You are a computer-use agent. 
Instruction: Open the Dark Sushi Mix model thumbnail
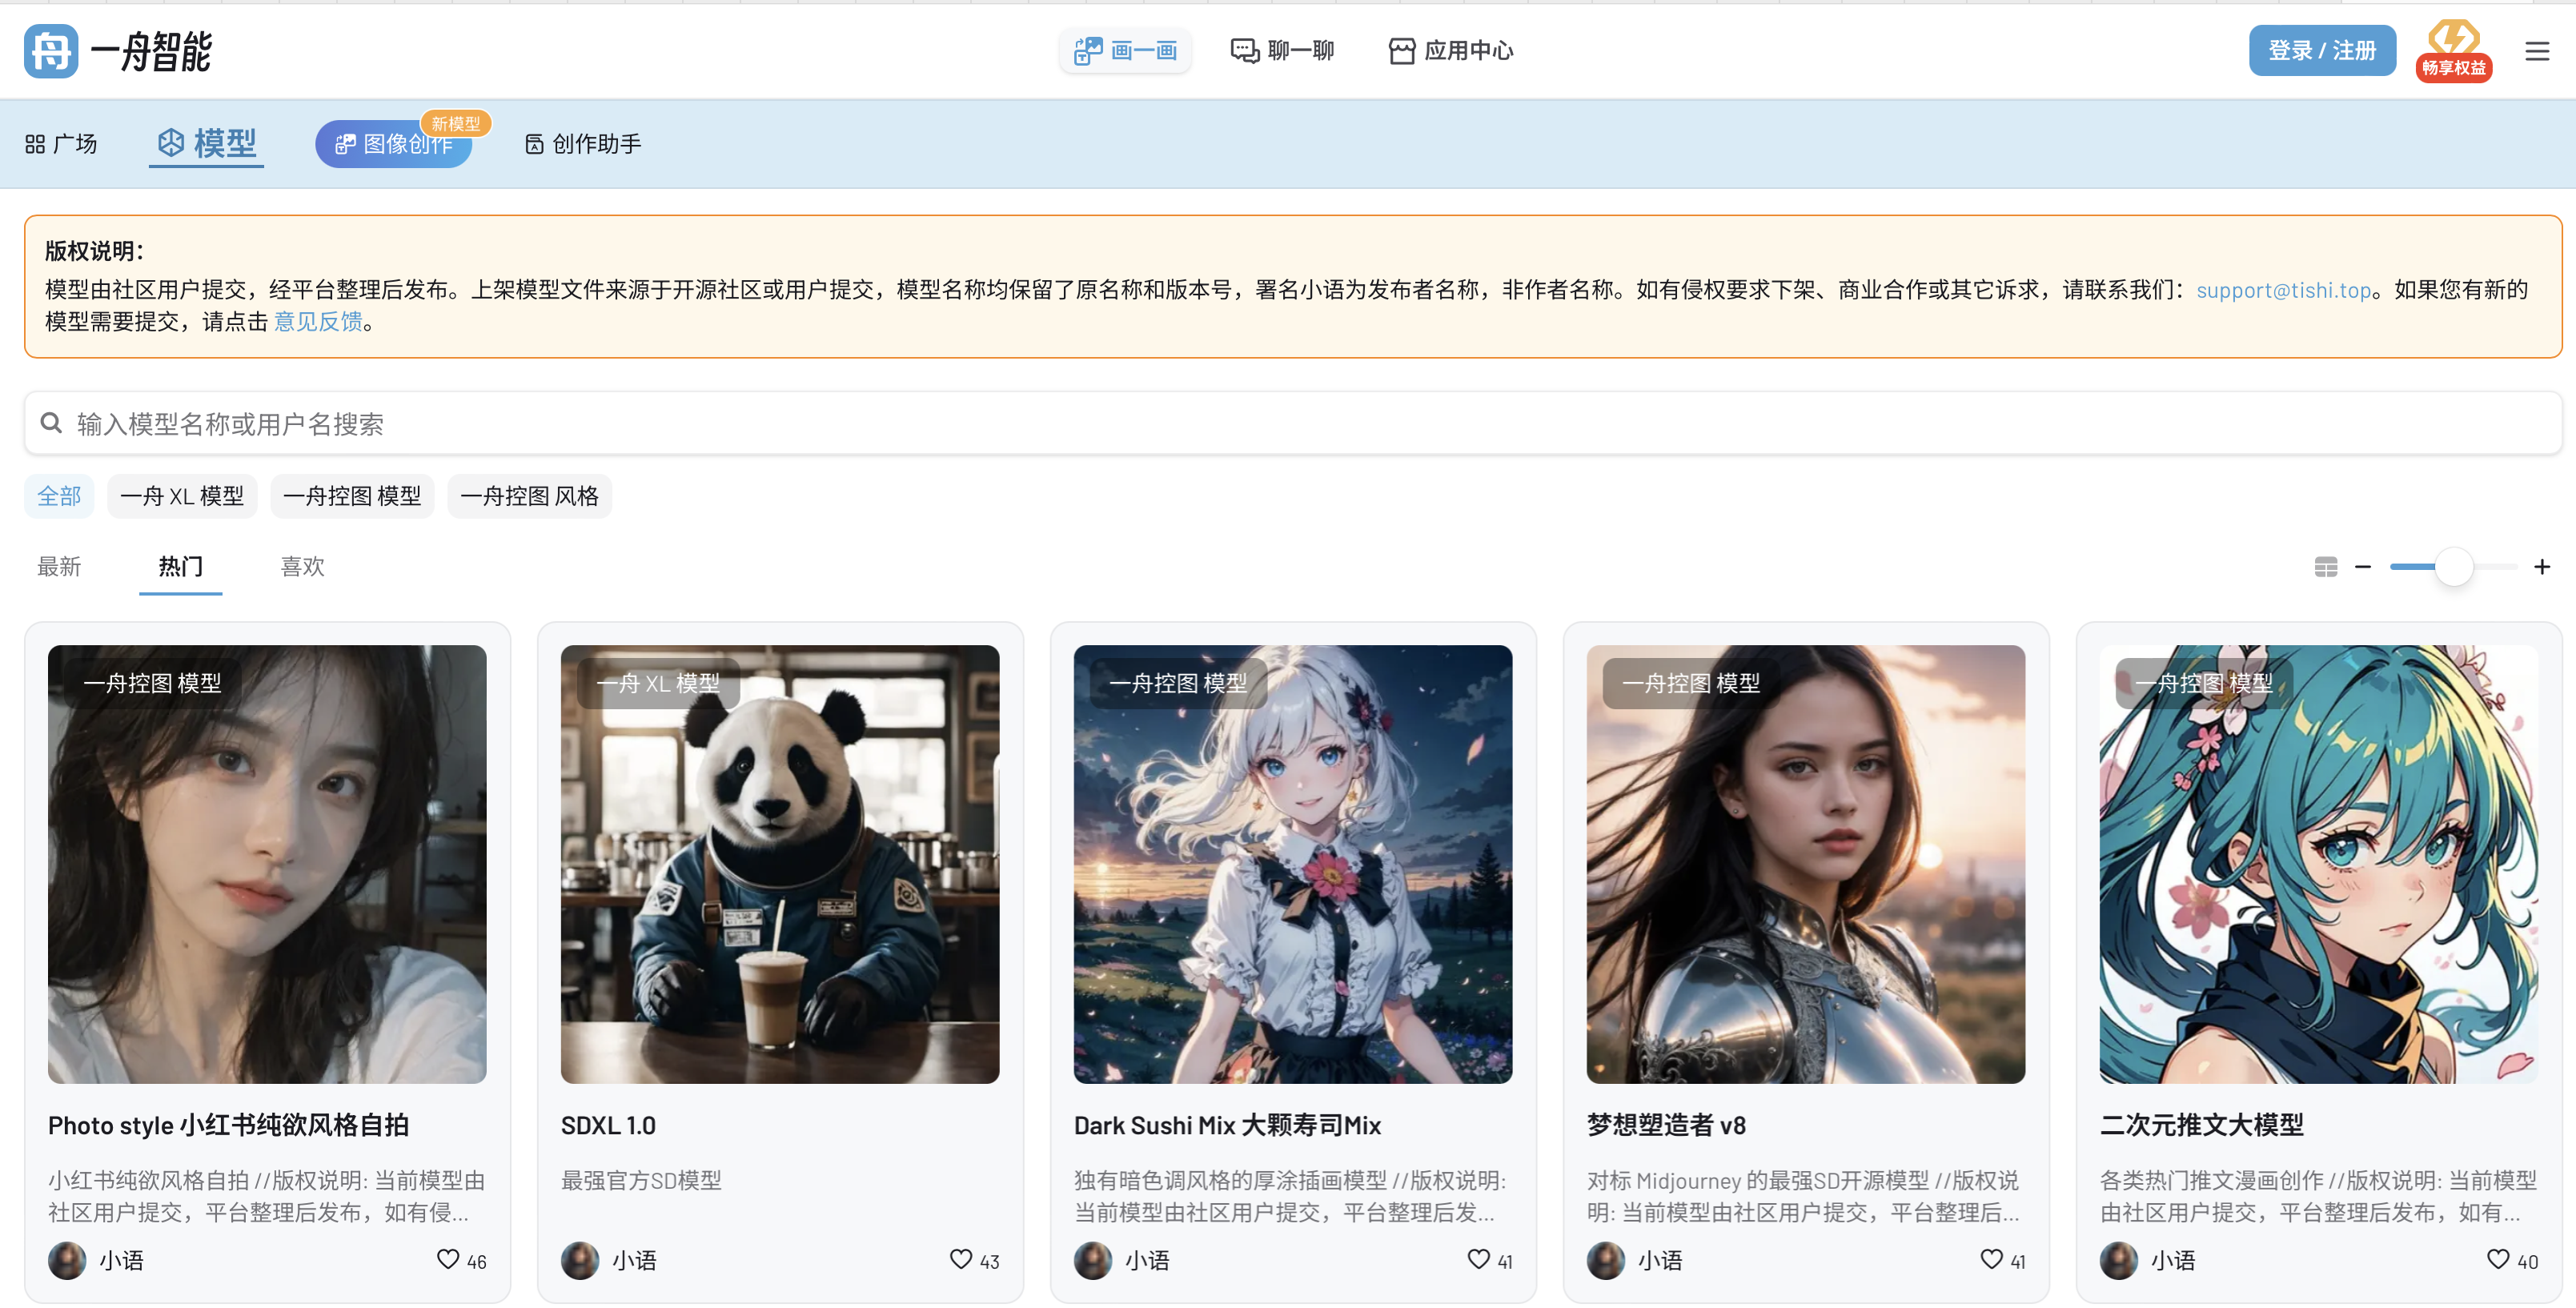pos(1292,864)
